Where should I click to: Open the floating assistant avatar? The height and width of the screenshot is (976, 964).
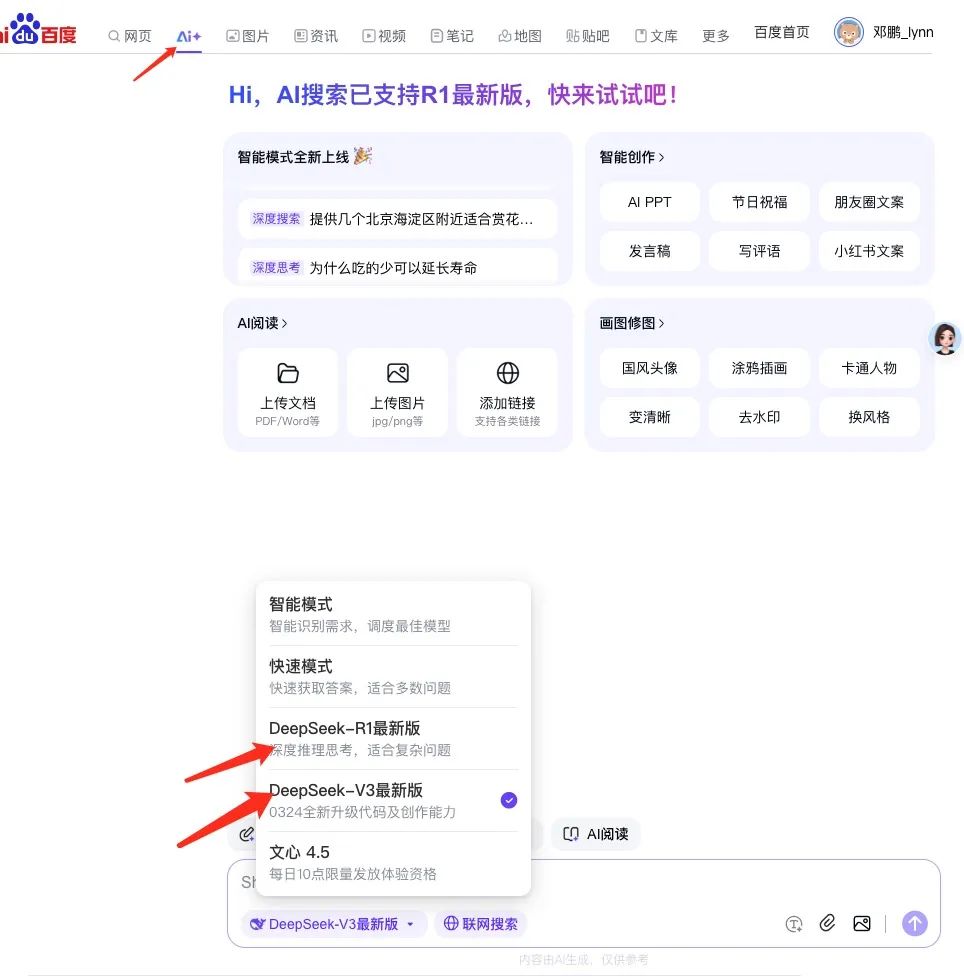[945, 339]
